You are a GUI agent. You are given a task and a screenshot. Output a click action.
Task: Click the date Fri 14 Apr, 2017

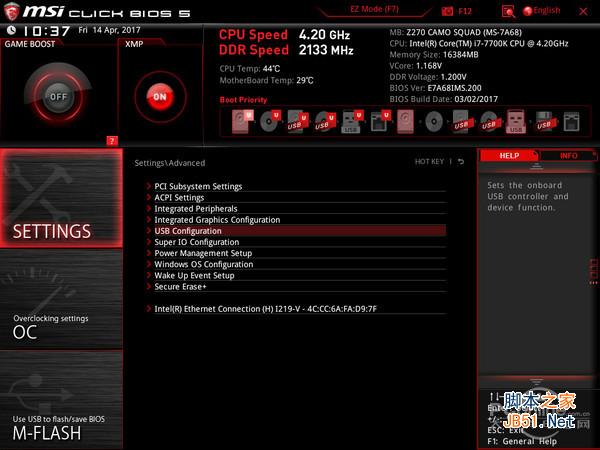pos(109,30)
